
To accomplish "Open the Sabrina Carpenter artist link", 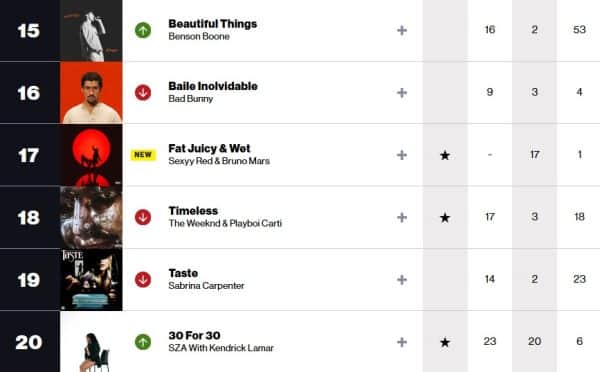I will pyautogui.click(x=206, y=286).
